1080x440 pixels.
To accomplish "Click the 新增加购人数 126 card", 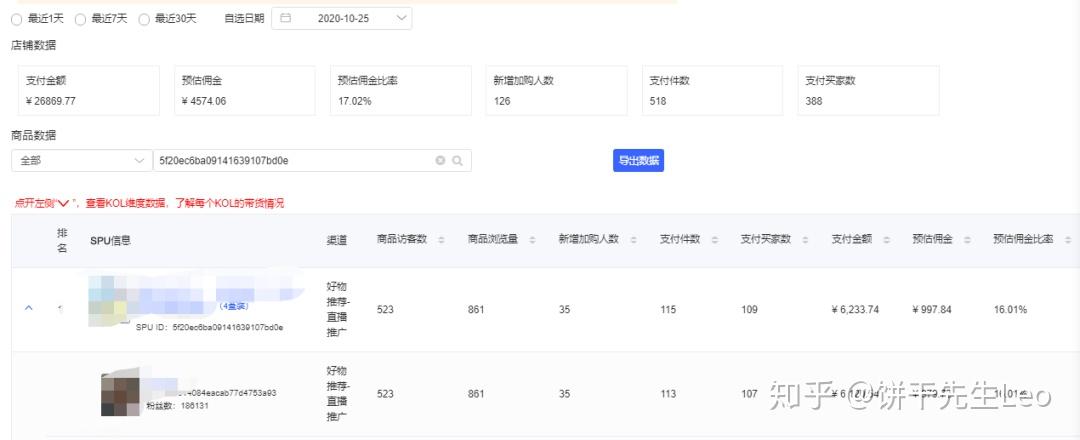I will tap(557, 90).
